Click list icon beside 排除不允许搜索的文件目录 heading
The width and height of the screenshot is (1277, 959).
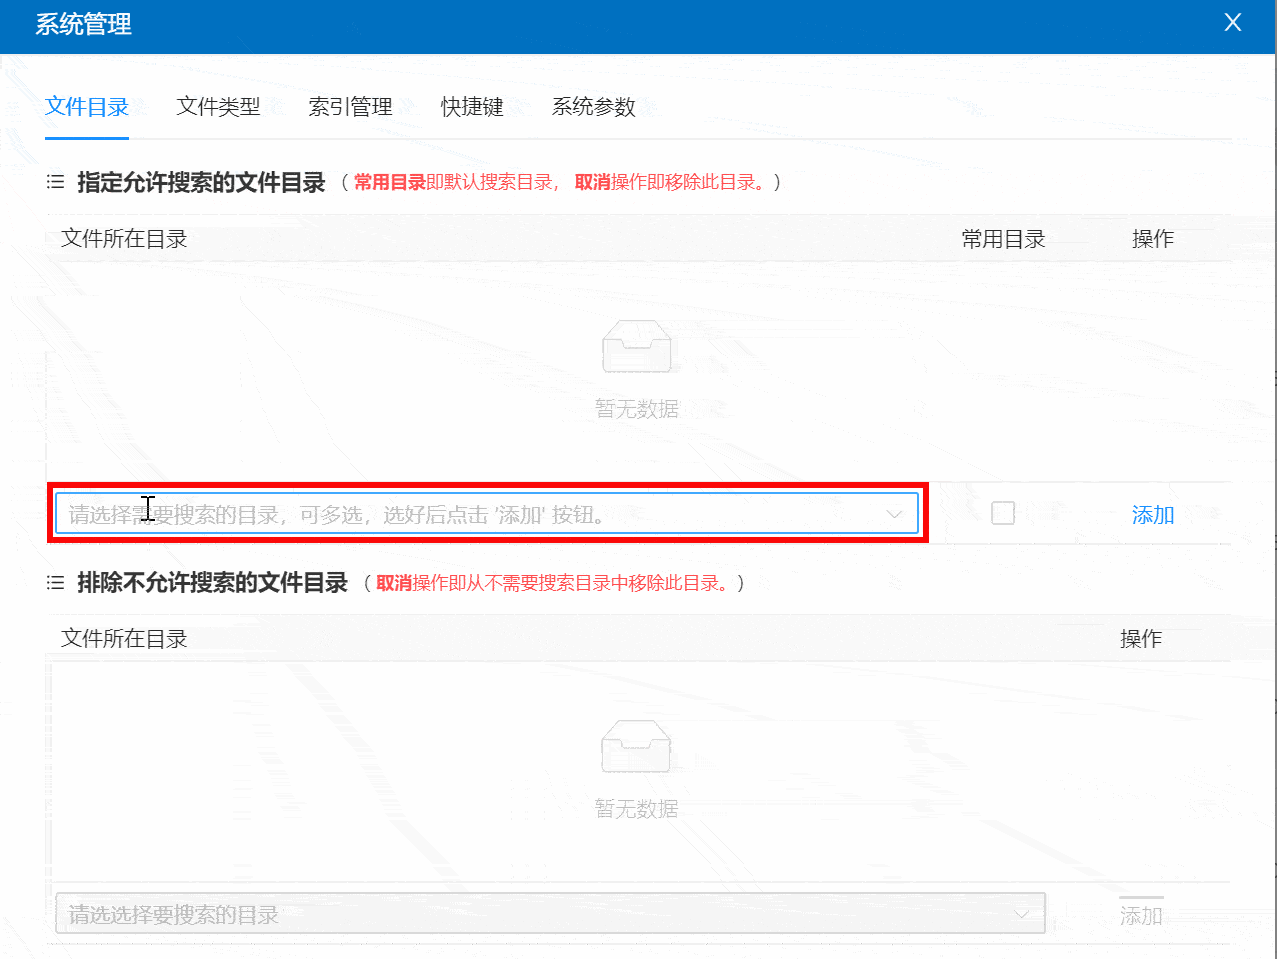click(56, 583)
